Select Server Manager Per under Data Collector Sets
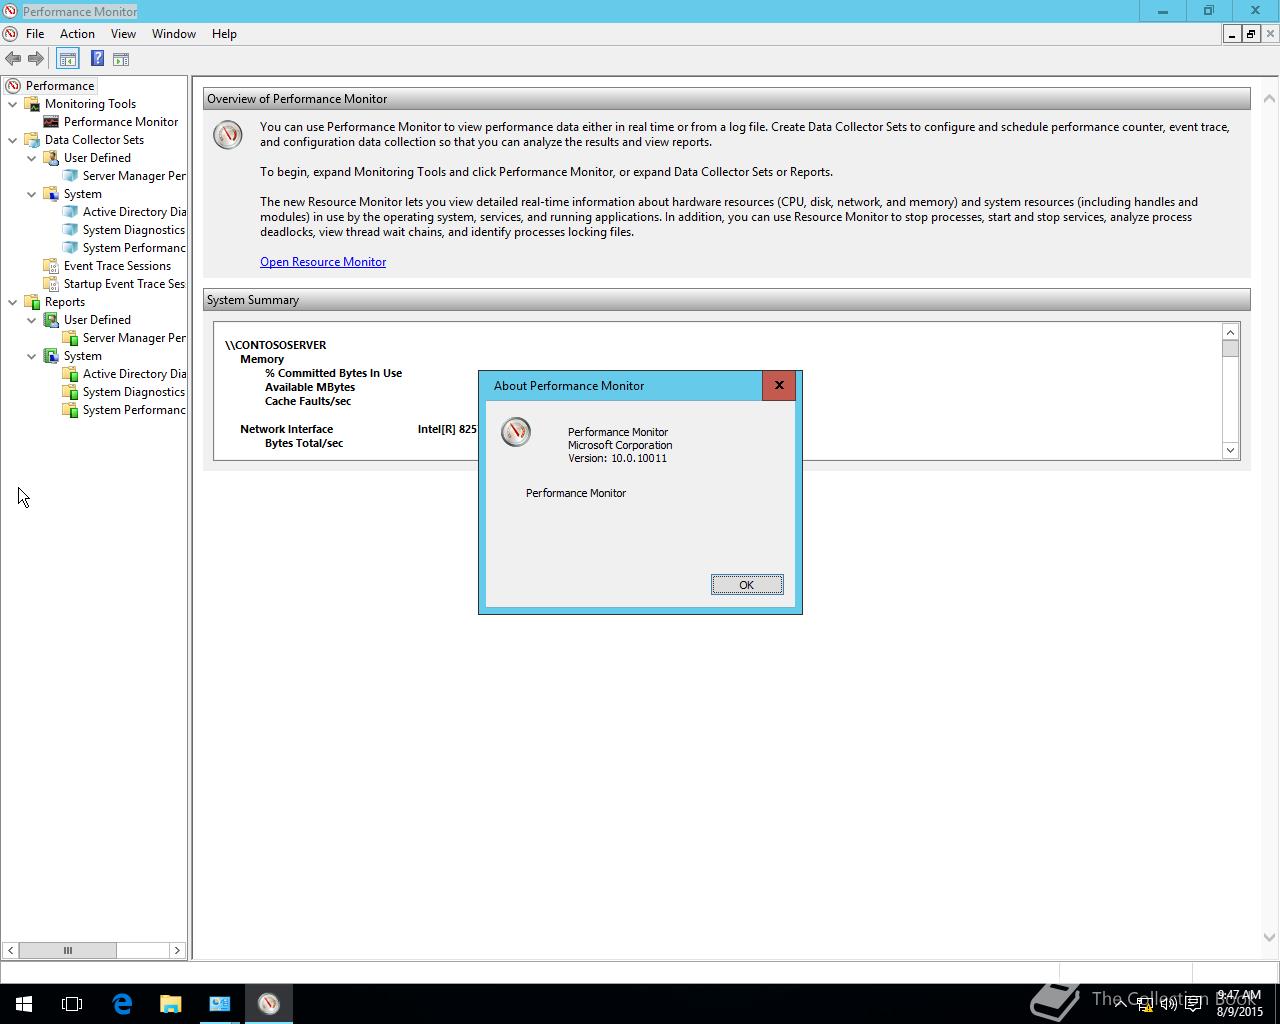Screen dimensions: 1280x1024 tap(134, 176)
